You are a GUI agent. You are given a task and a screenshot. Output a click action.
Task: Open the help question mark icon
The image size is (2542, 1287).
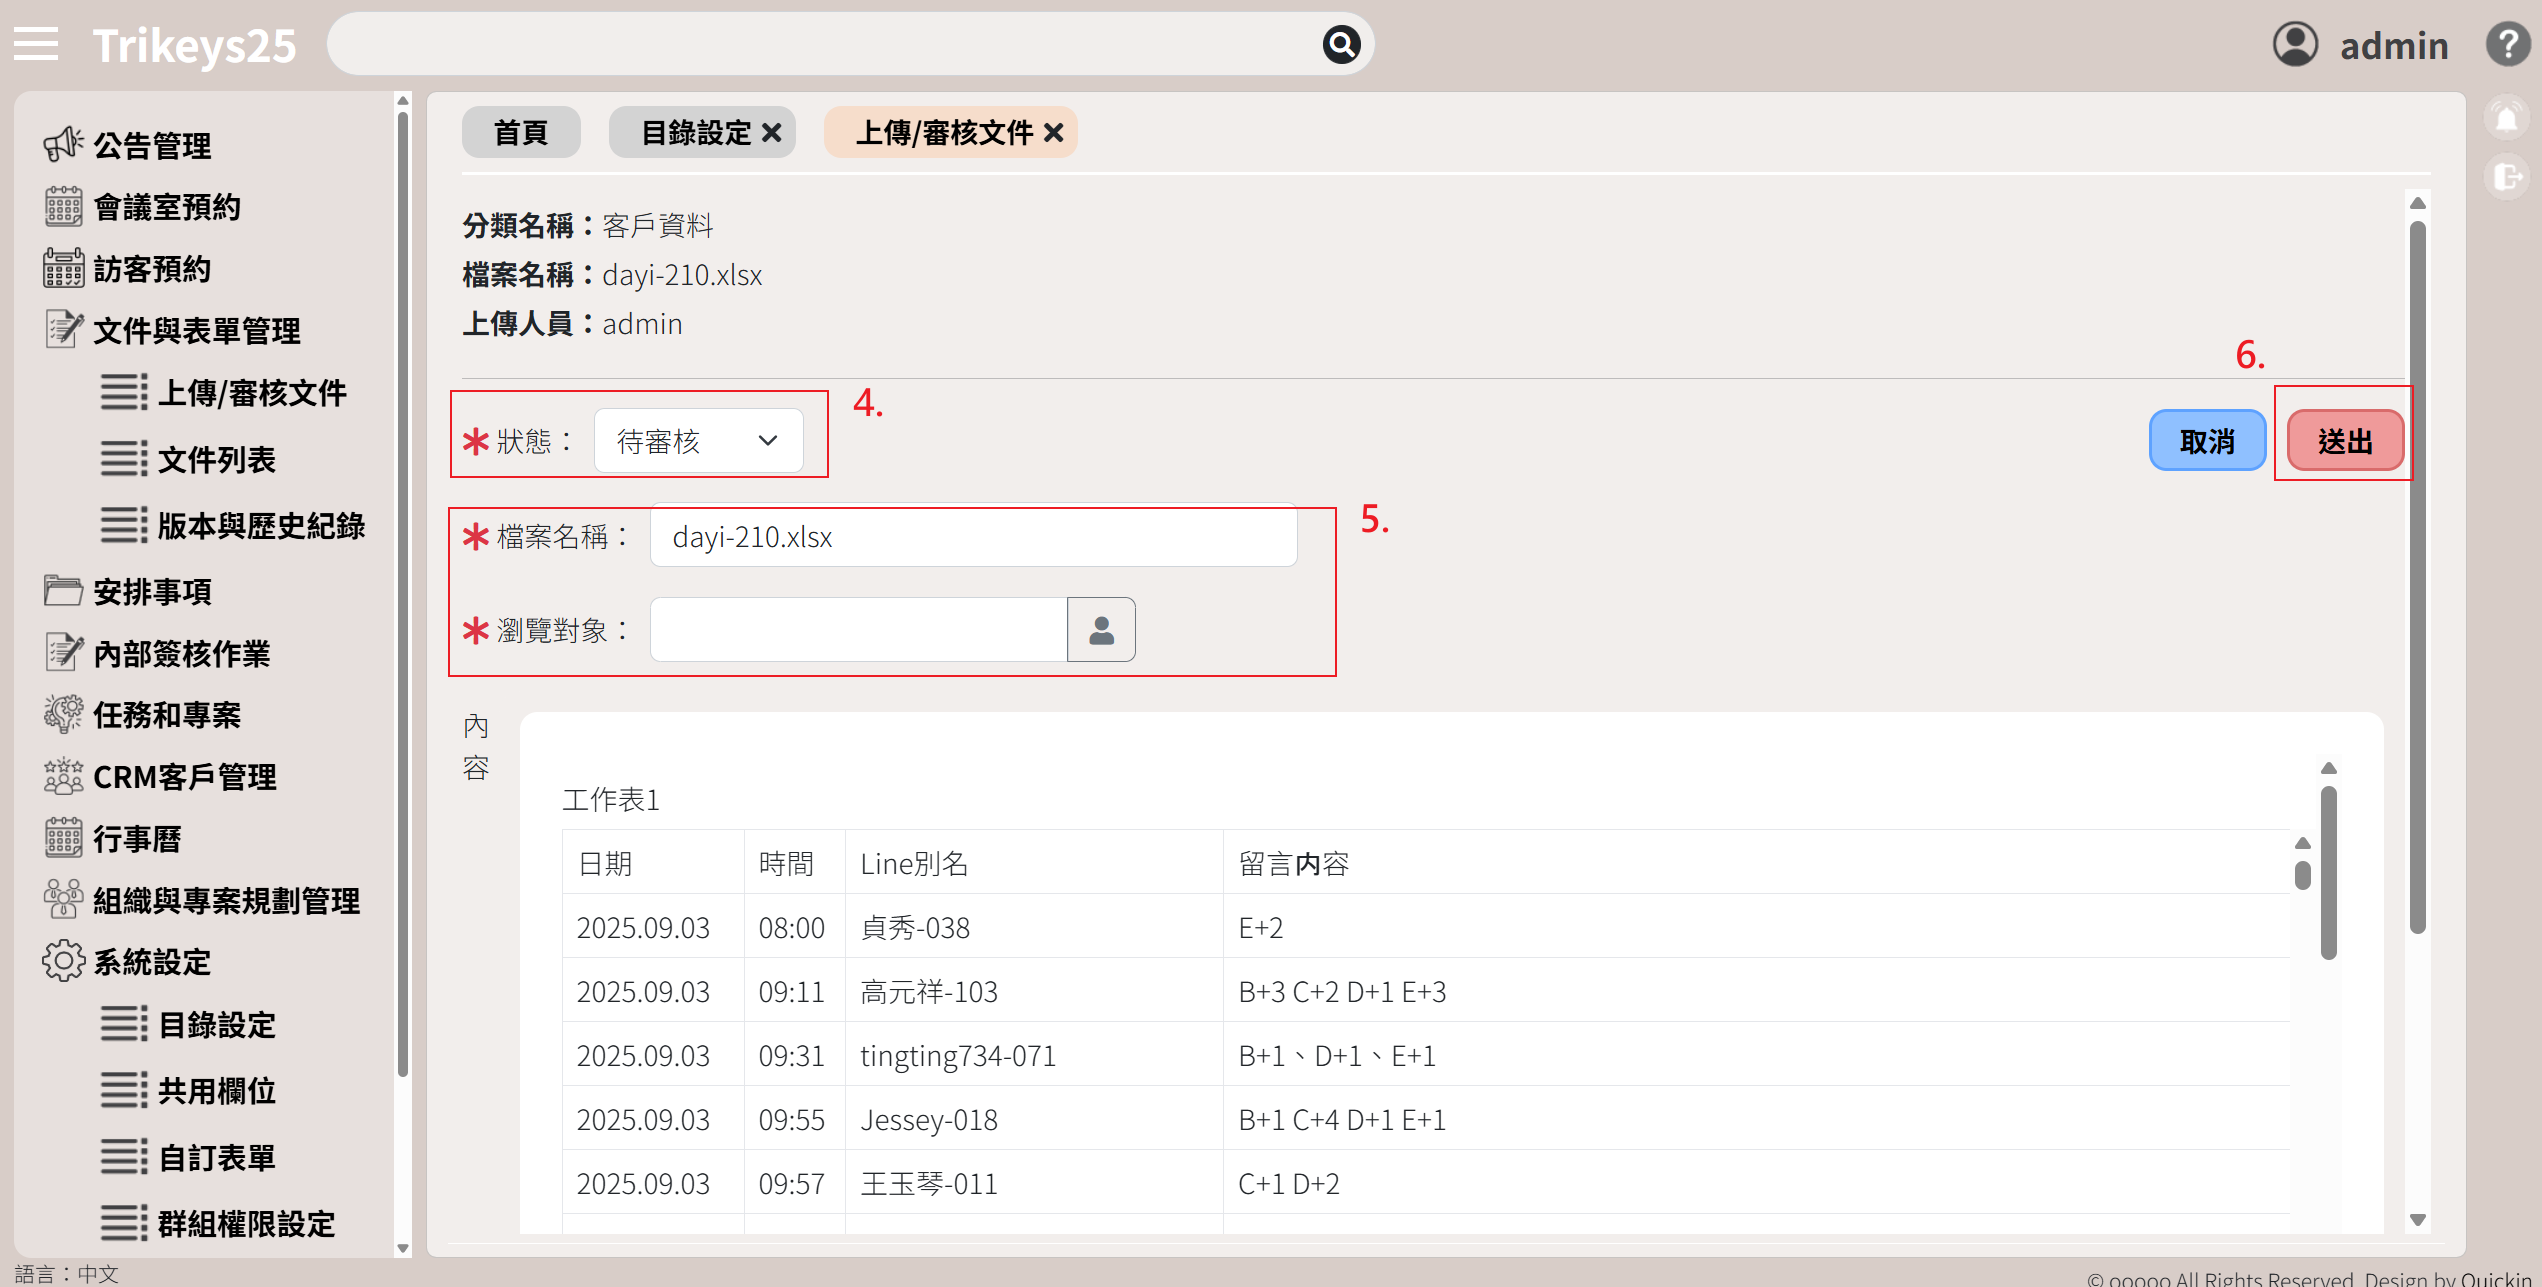coord(2507,45)
